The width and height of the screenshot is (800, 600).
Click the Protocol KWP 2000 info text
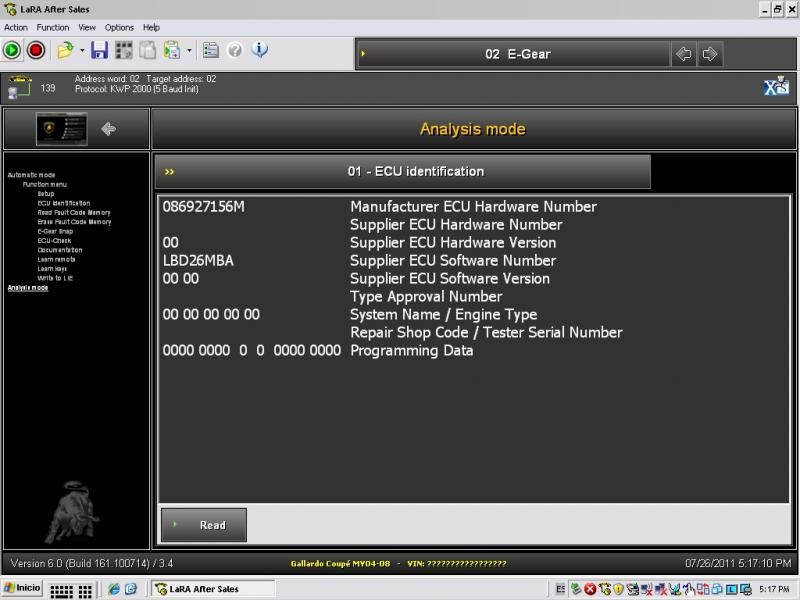(x=136, y=89)
